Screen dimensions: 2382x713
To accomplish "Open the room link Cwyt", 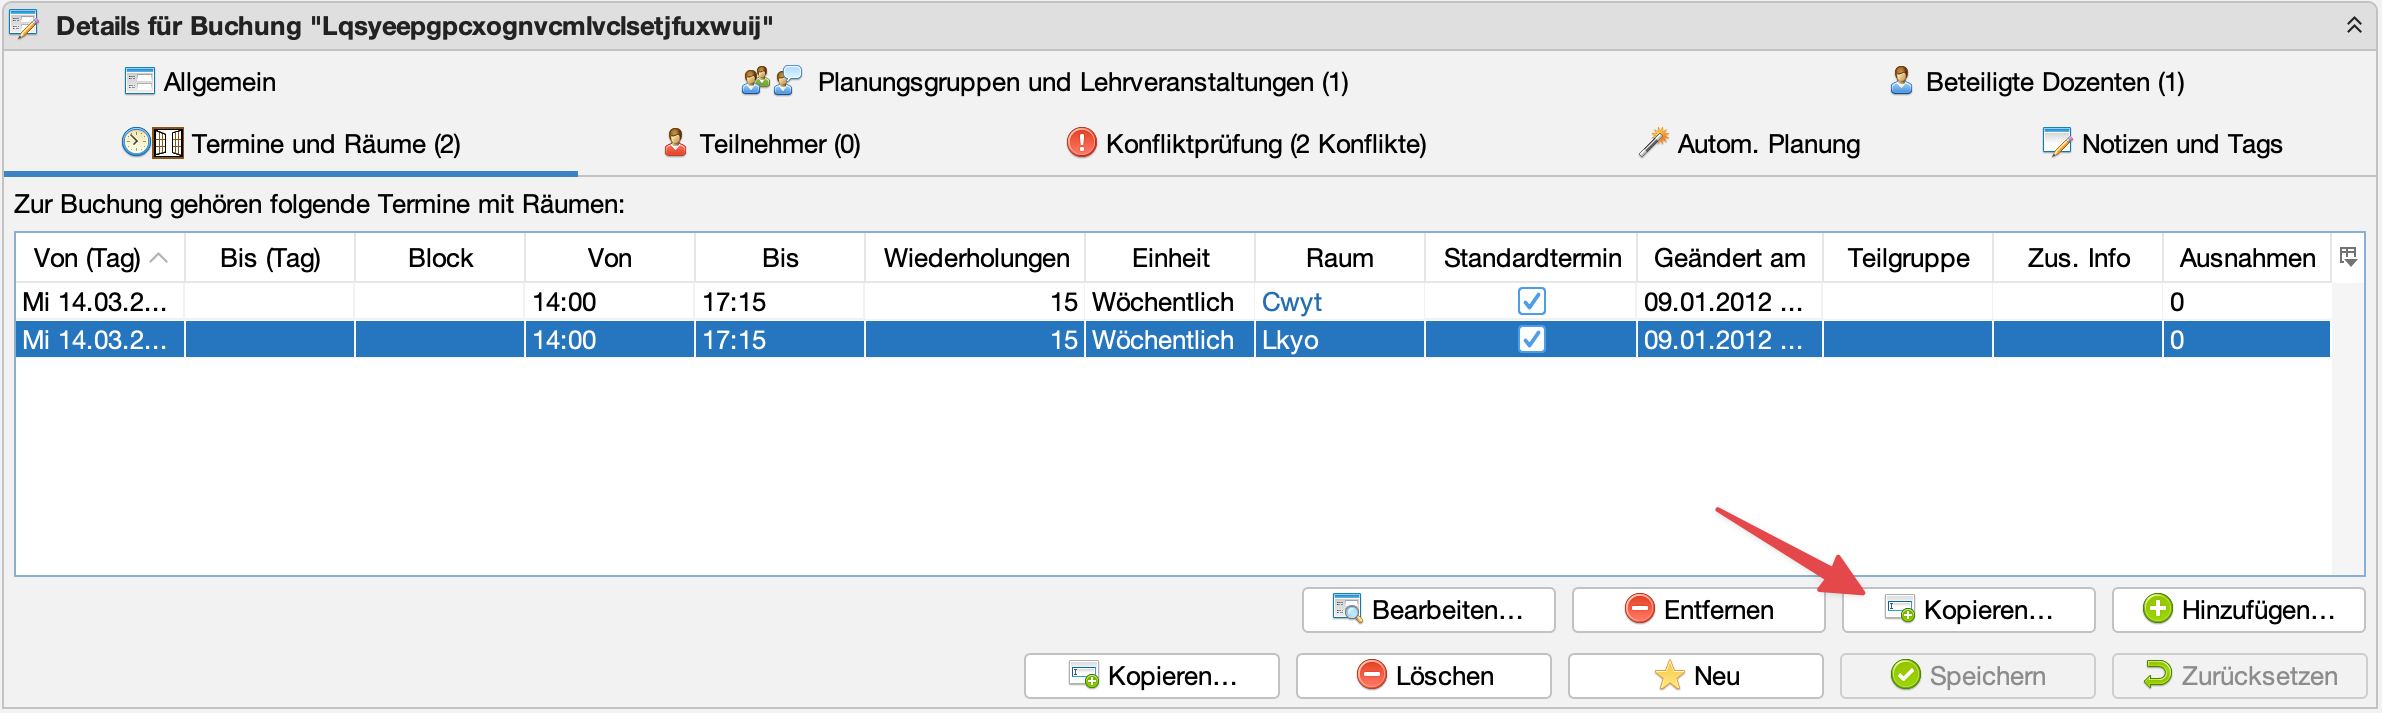I will pos(1291,302).
